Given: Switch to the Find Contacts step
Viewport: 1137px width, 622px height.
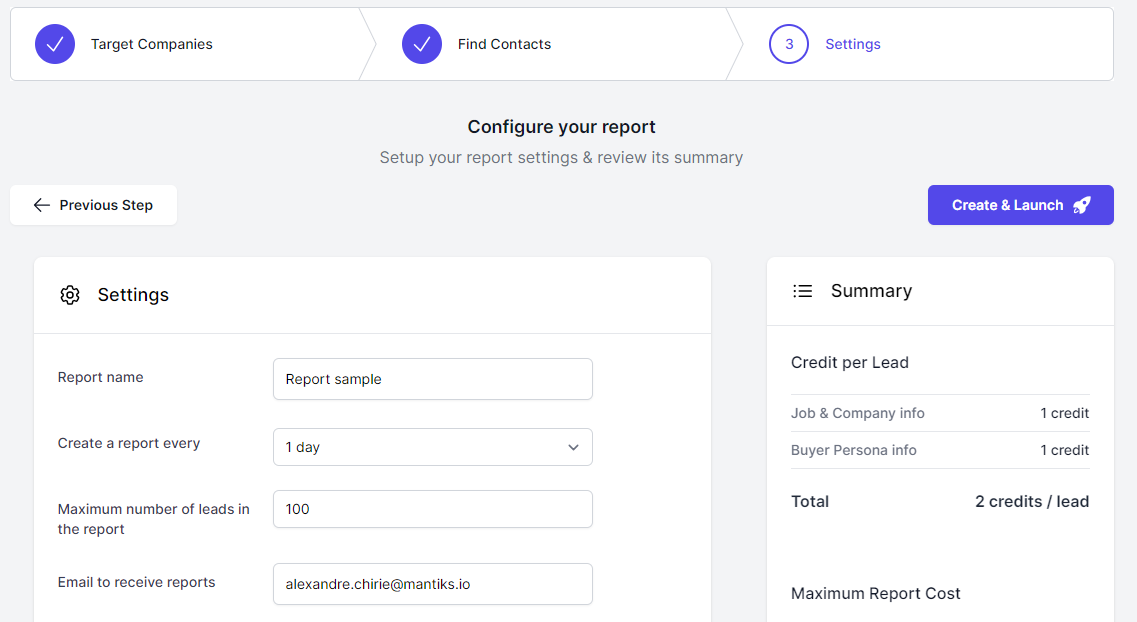Looking at the screenshot, I should click(x=504, y=44).
